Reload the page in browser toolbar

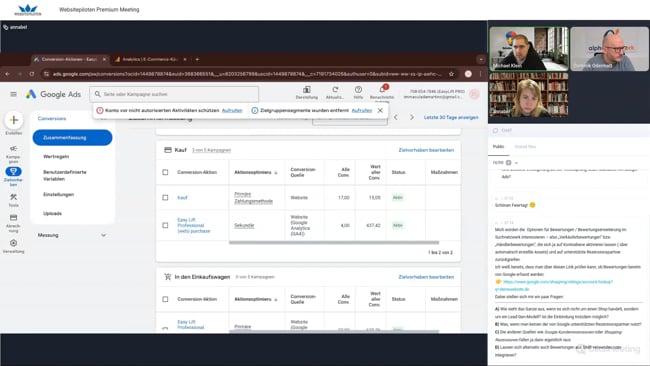(x=32, y=74)
